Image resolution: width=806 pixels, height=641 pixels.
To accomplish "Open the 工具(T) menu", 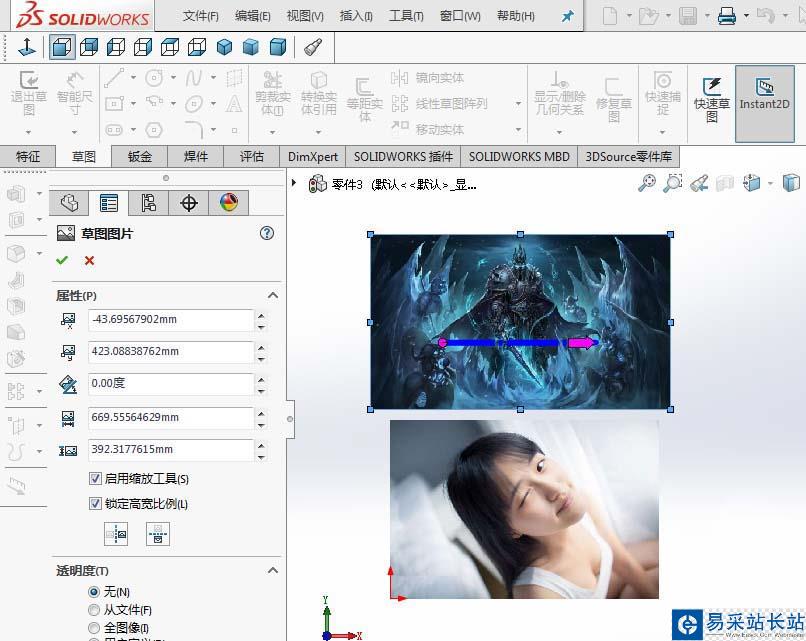I will (406, 16).
